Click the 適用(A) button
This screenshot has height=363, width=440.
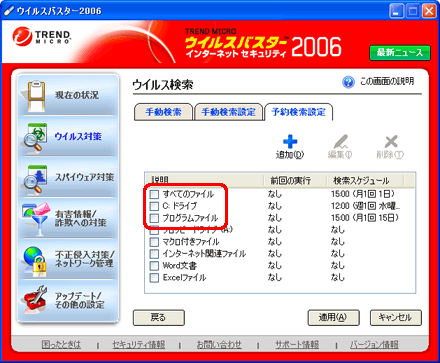(333, 317)
